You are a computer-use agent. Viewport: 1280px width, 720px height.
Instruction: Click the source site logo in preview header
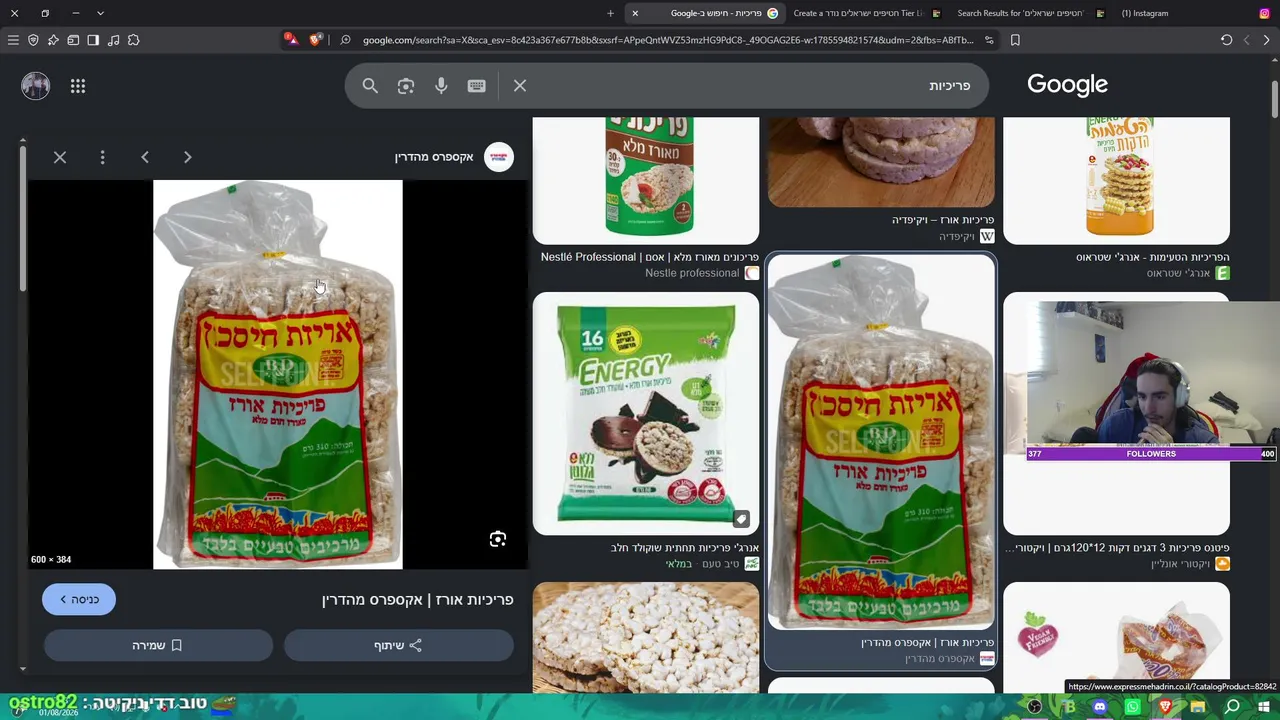tap(498, 157)
